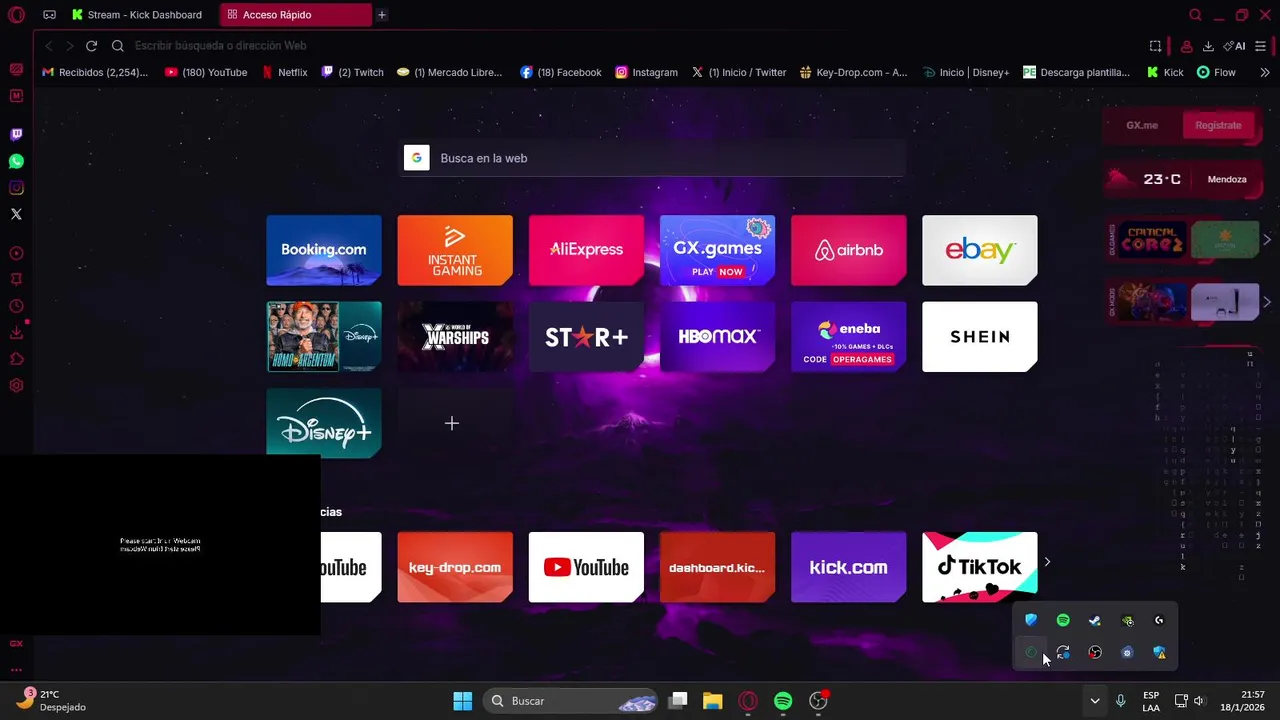Expand sidebar three-dots more menu
The height and width of the screenshot is (720, 1280).
(16, 670)
